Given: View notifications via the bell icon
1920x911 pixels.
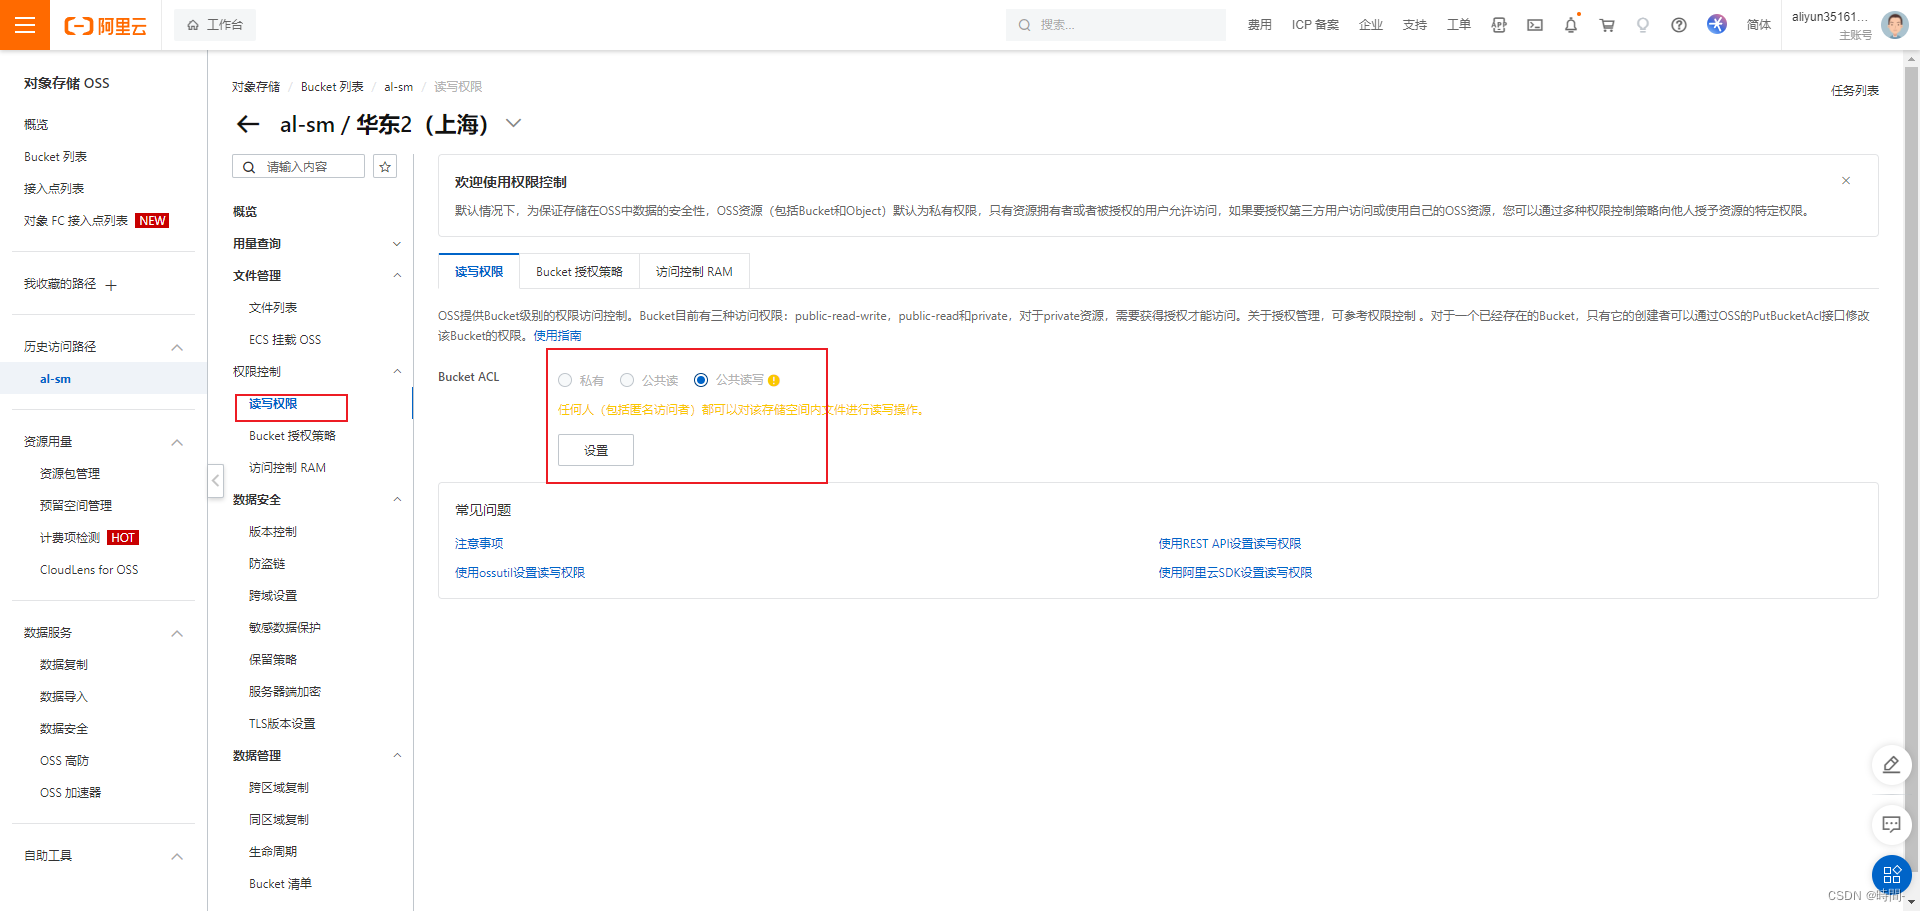Looking at the screenshot, I should [x=1570, y=25].
